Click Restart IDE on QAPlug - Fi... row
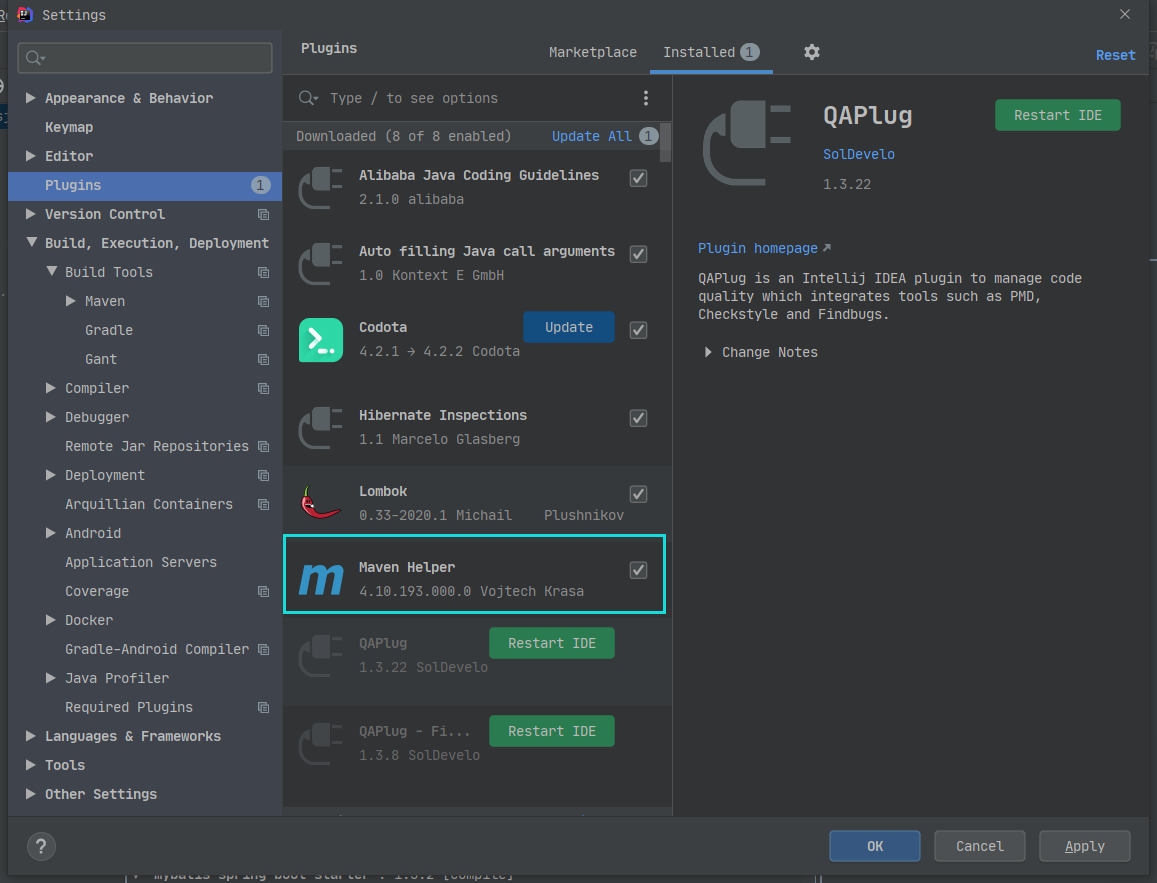The image size is (1157, 883). tap(552, 731)
